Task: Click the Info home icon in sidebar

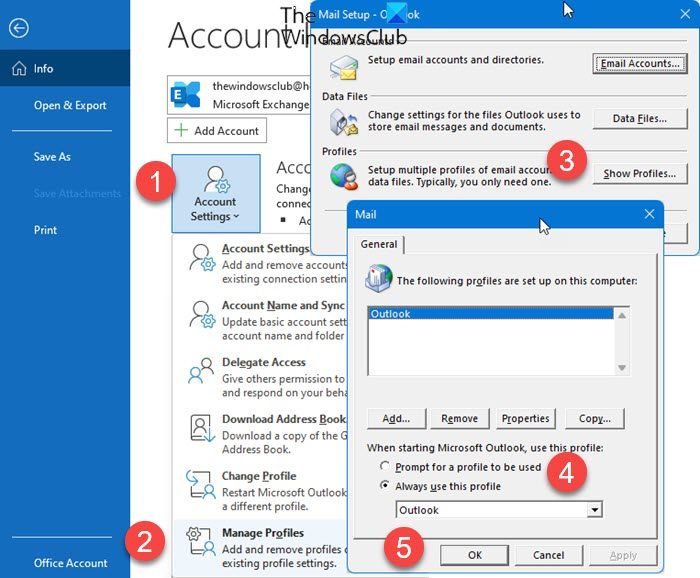Action: (19, 68)
